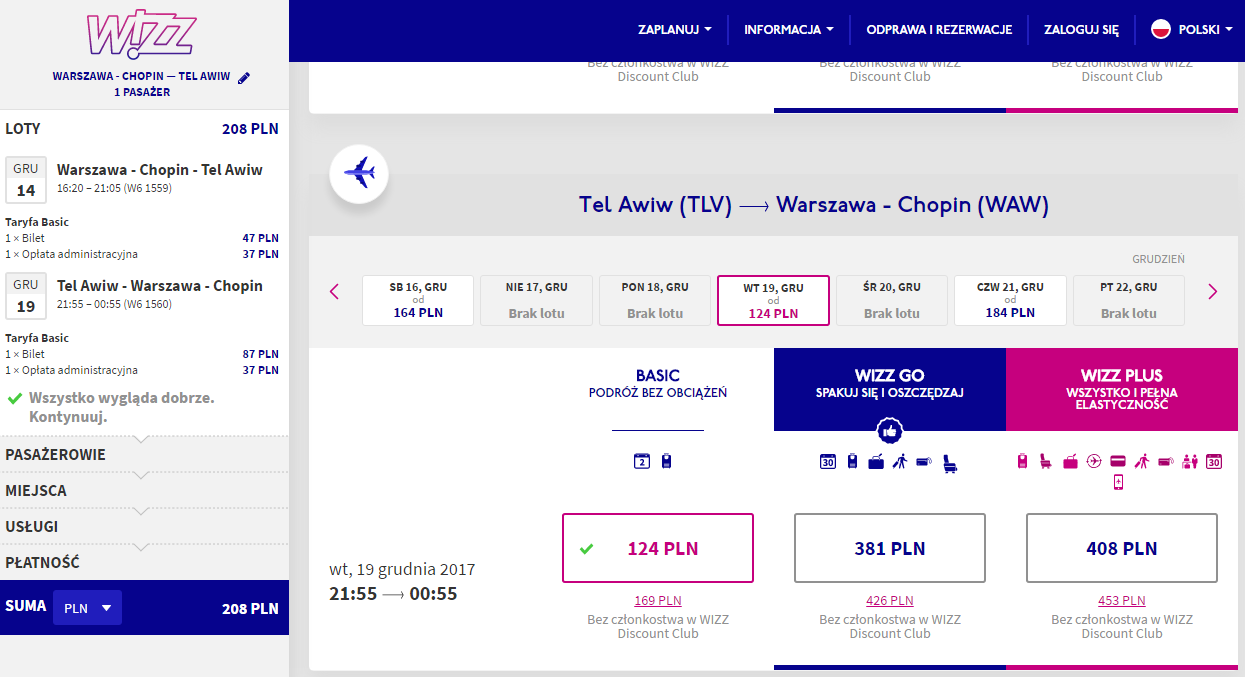
Task: Open the POLSKI language dropdown
Action: click(1192, 29)
